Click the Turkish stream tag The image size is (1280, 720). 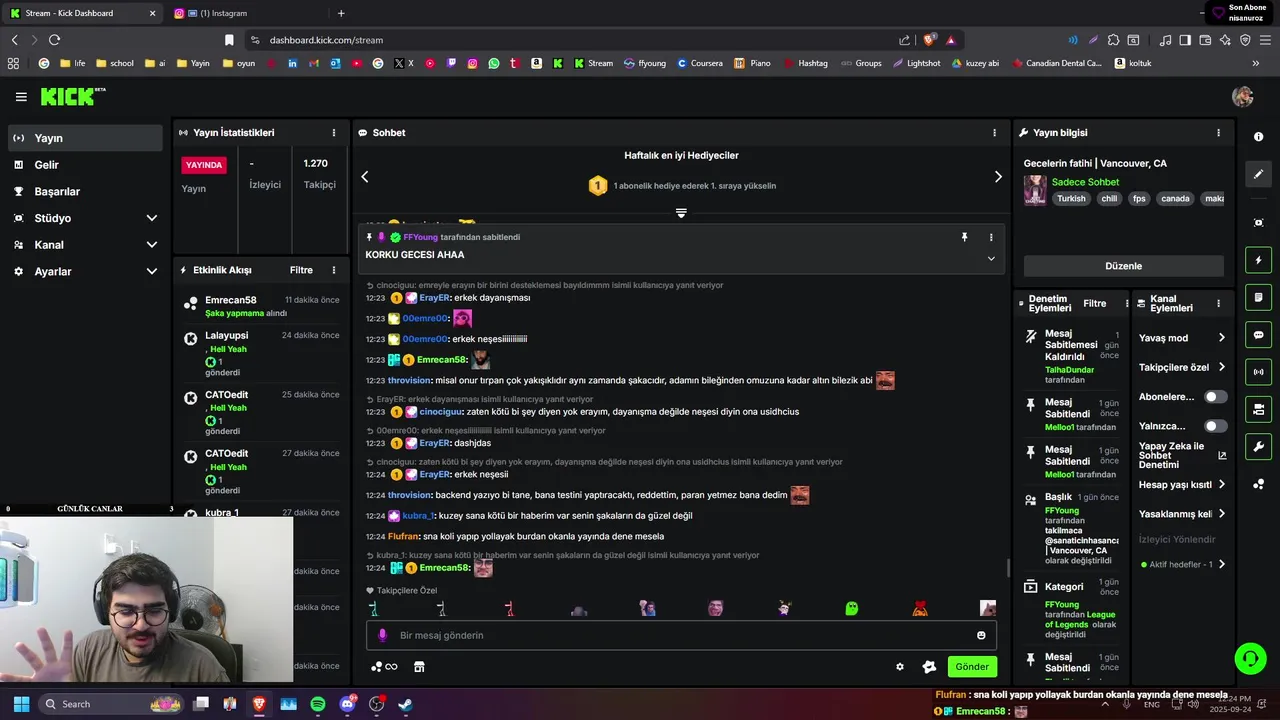(x=1071, y=198)
